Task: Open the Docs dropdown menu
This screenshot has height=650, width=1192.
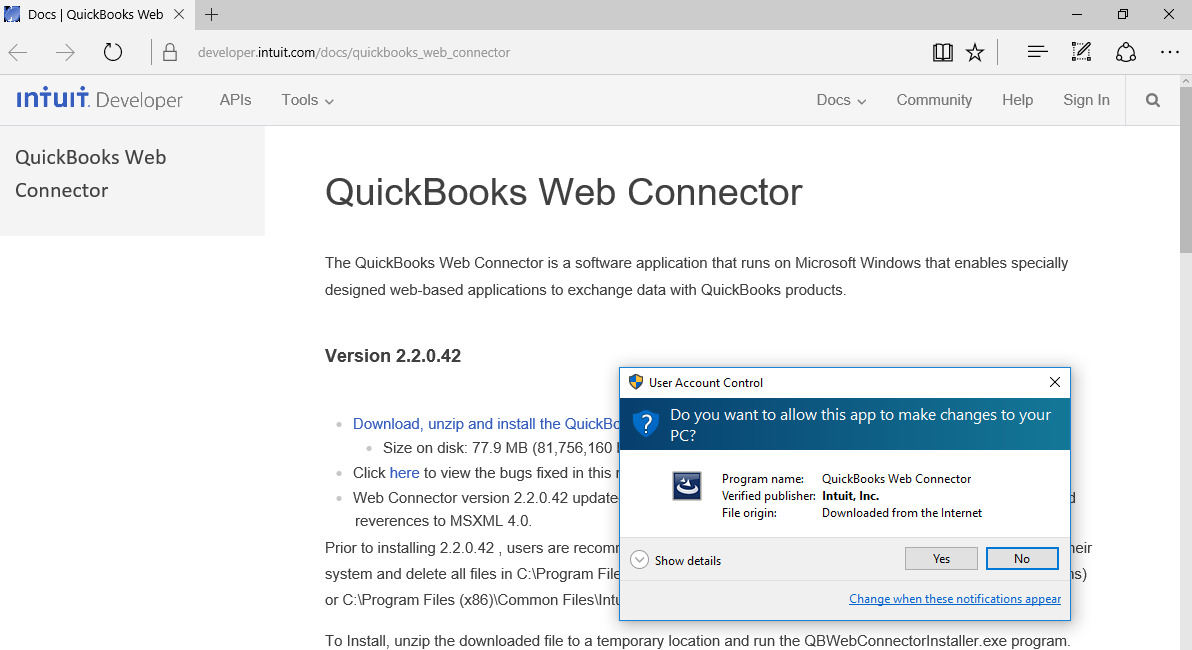Action: (x=840, y=100)
